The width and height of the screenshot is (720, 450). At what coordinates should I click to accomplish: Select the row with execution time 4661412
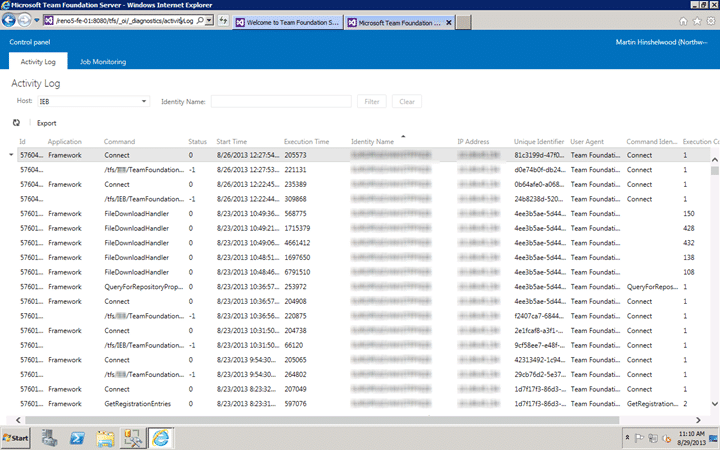pos(364,243)
